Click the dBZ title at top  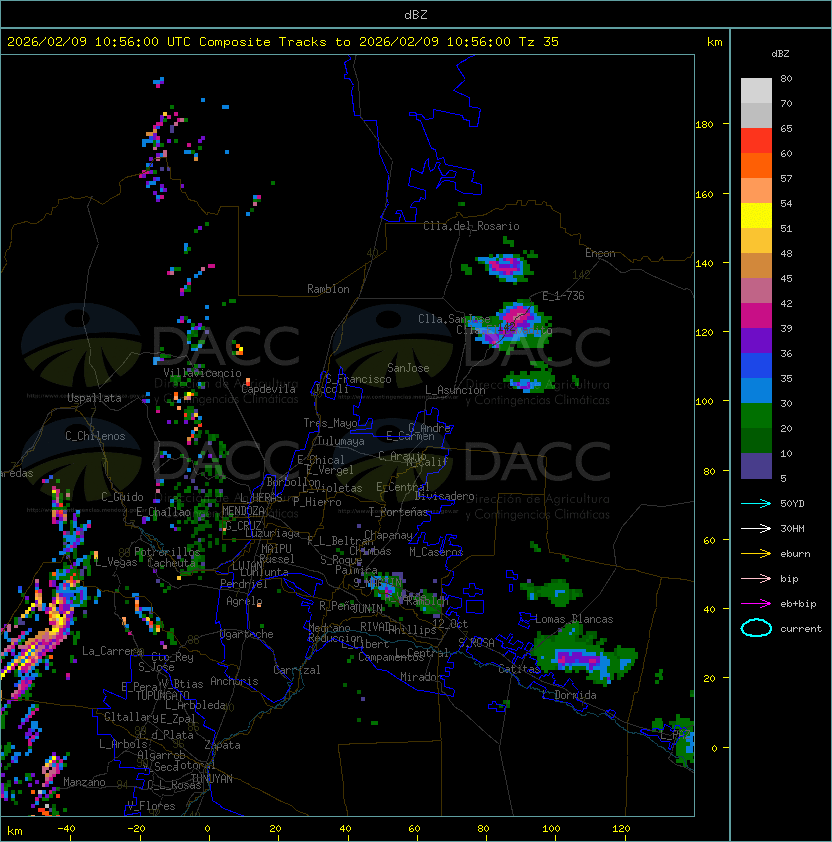tap(416, 14)
